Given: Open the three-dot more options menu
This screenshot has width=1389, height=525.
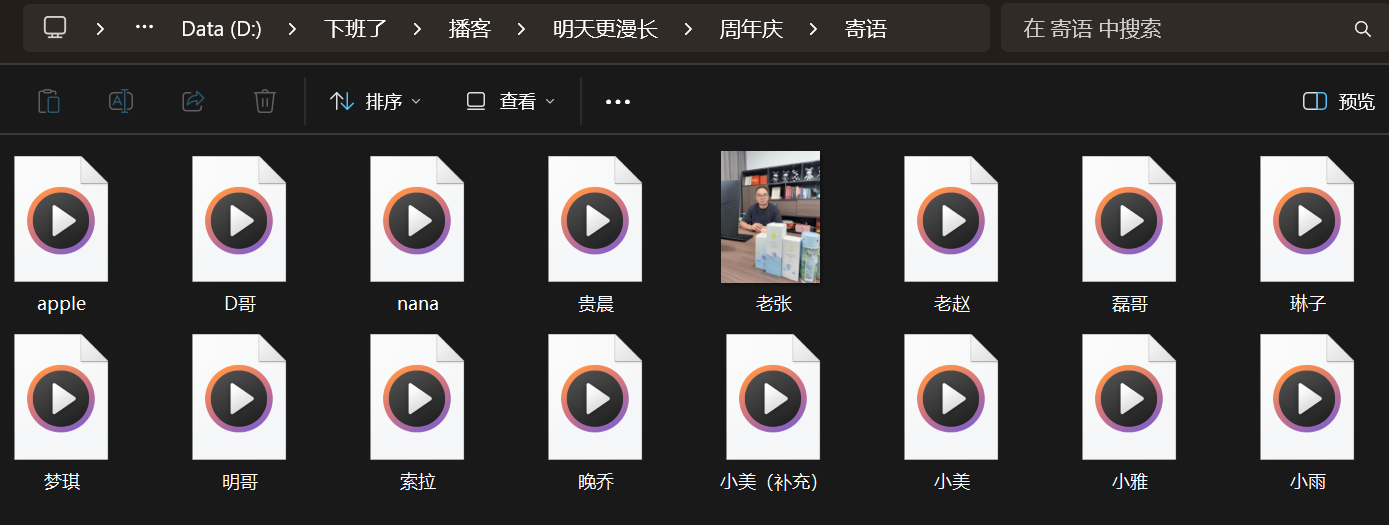Looking at the screenshot, I should coord(618,101).
